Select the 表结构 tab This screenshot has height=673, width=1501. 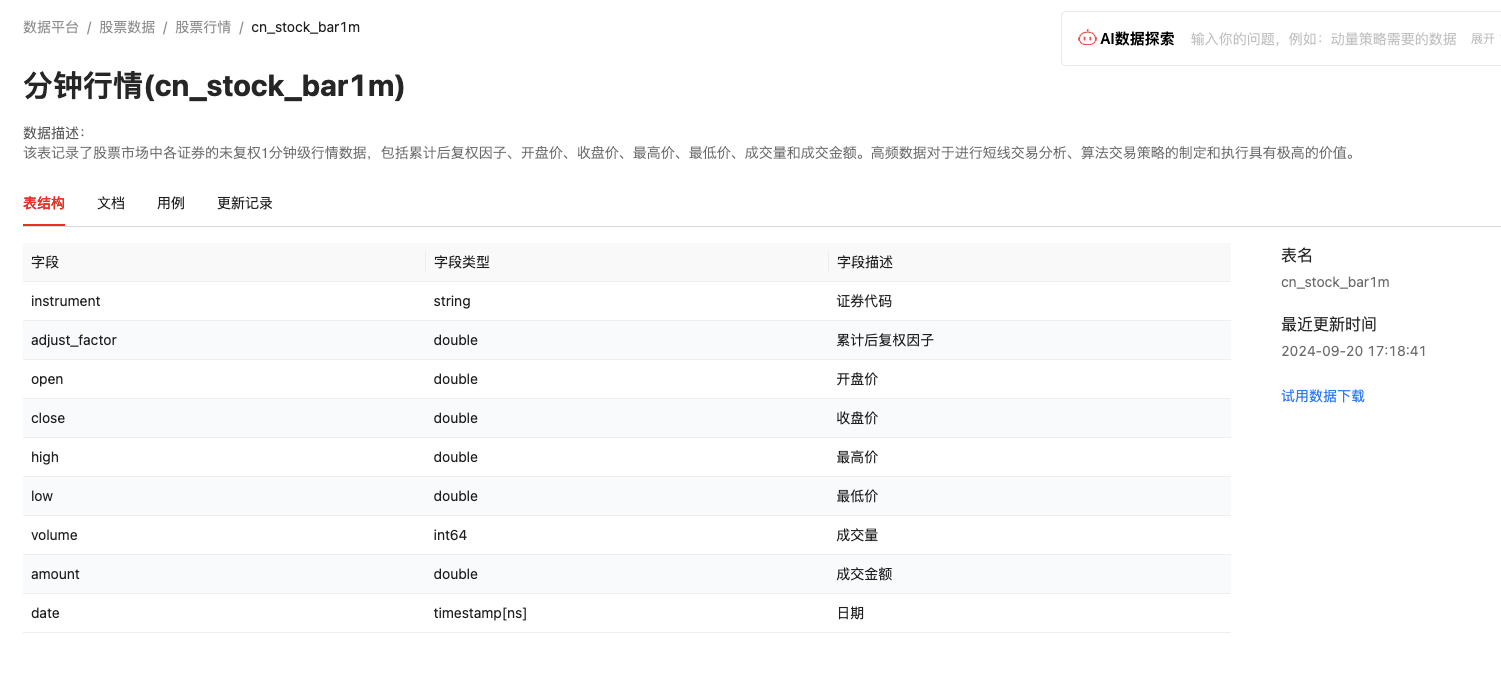pos(44,203)
